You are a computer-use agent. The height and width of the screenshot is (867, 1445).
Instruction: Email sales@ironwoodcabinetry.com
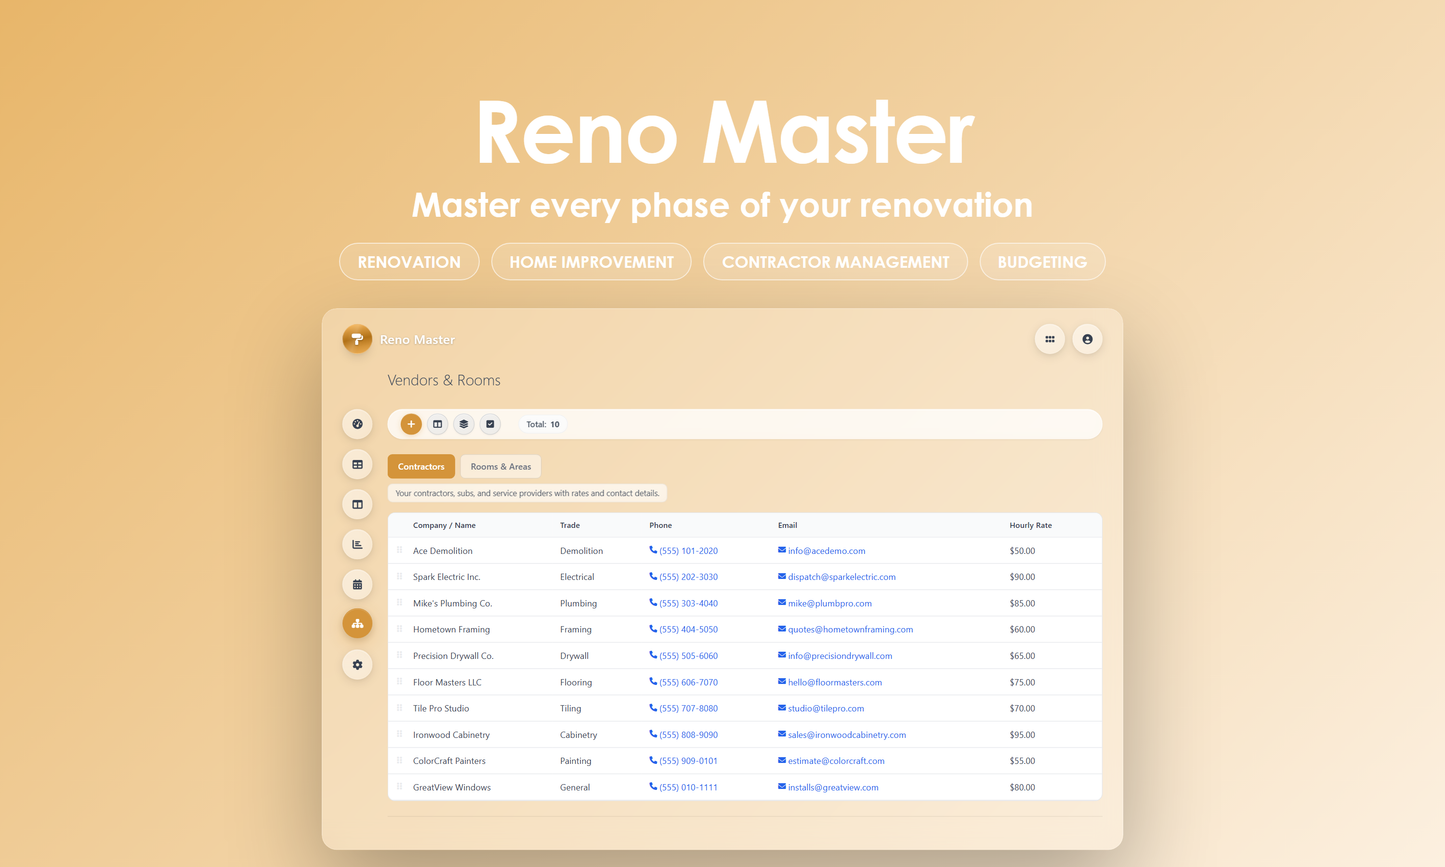pos(842,735)
